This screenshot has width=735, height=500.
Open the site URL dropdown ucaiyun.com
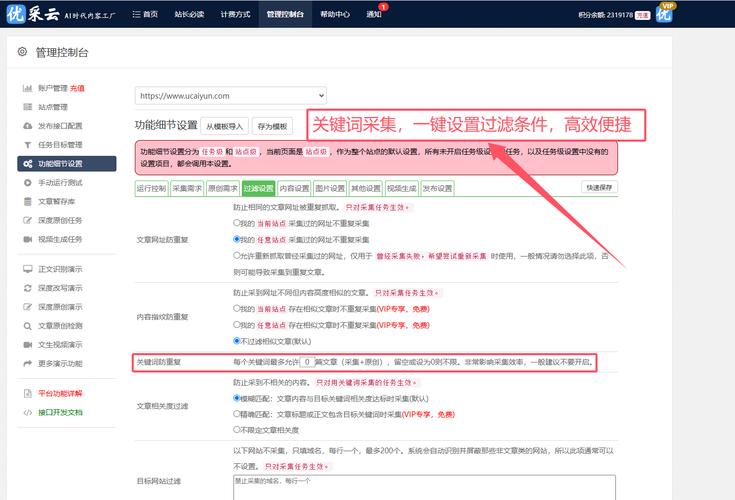[231, 96]
